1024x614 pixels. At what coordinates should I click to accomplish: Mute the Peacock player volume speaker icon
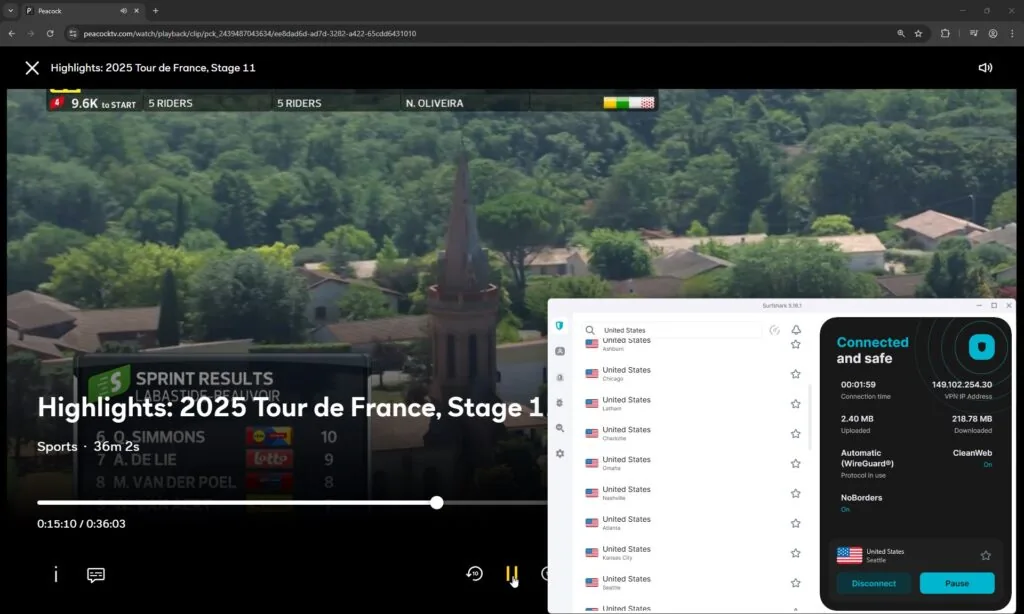click(x=985, y=68)
